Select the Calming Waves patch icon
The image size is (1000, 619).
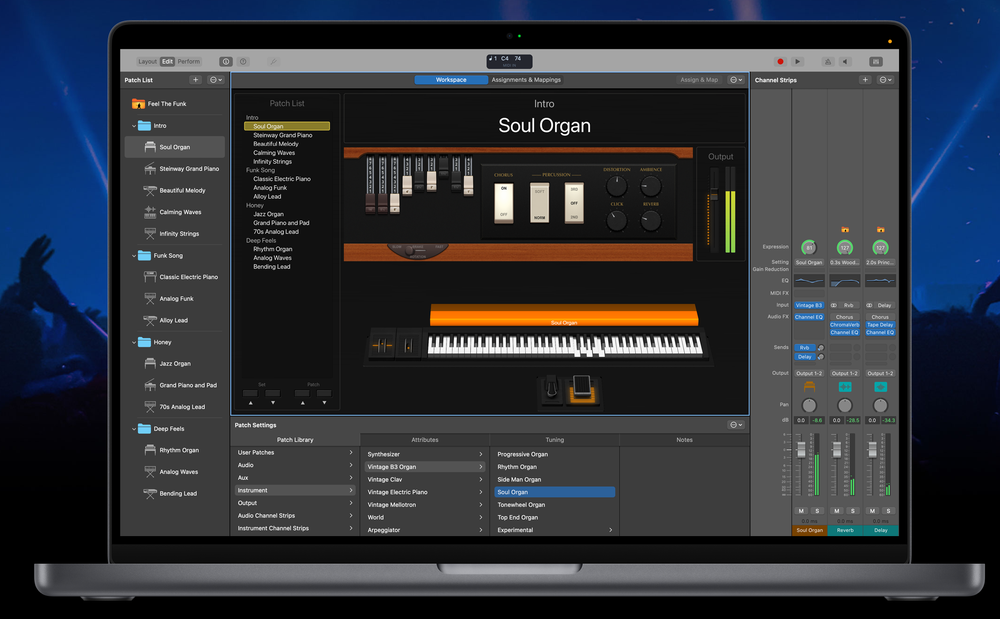[150, 212]
